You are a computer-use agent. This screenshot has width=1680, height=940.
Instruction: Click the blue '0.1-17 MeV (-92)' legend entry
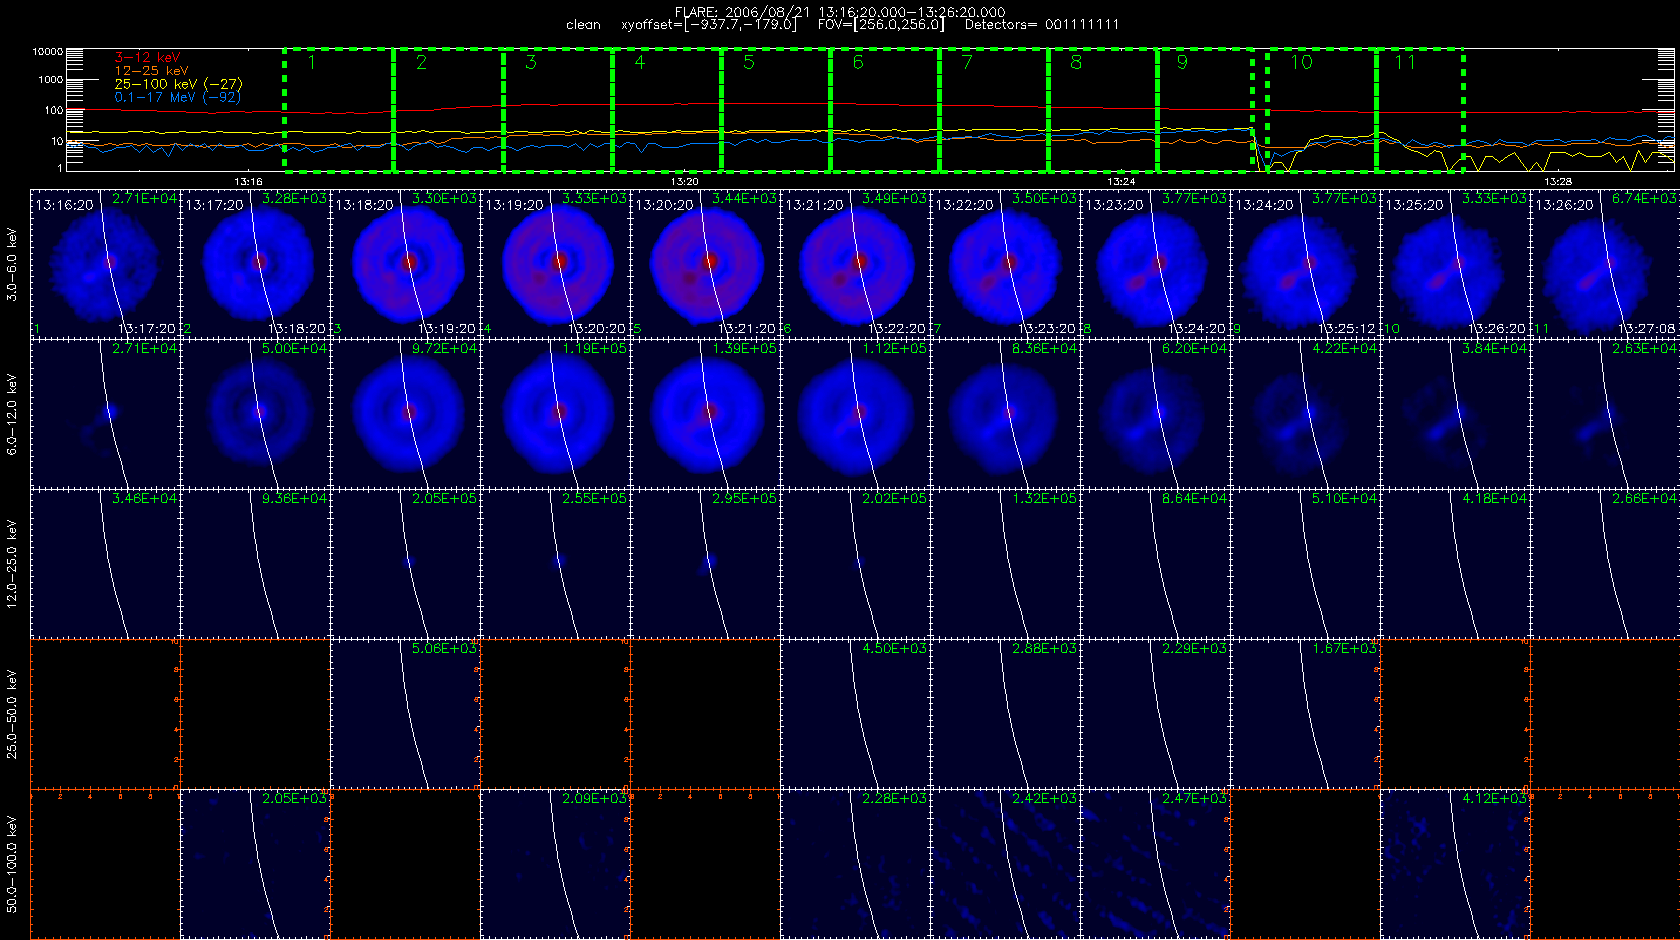tap(176, 97)
